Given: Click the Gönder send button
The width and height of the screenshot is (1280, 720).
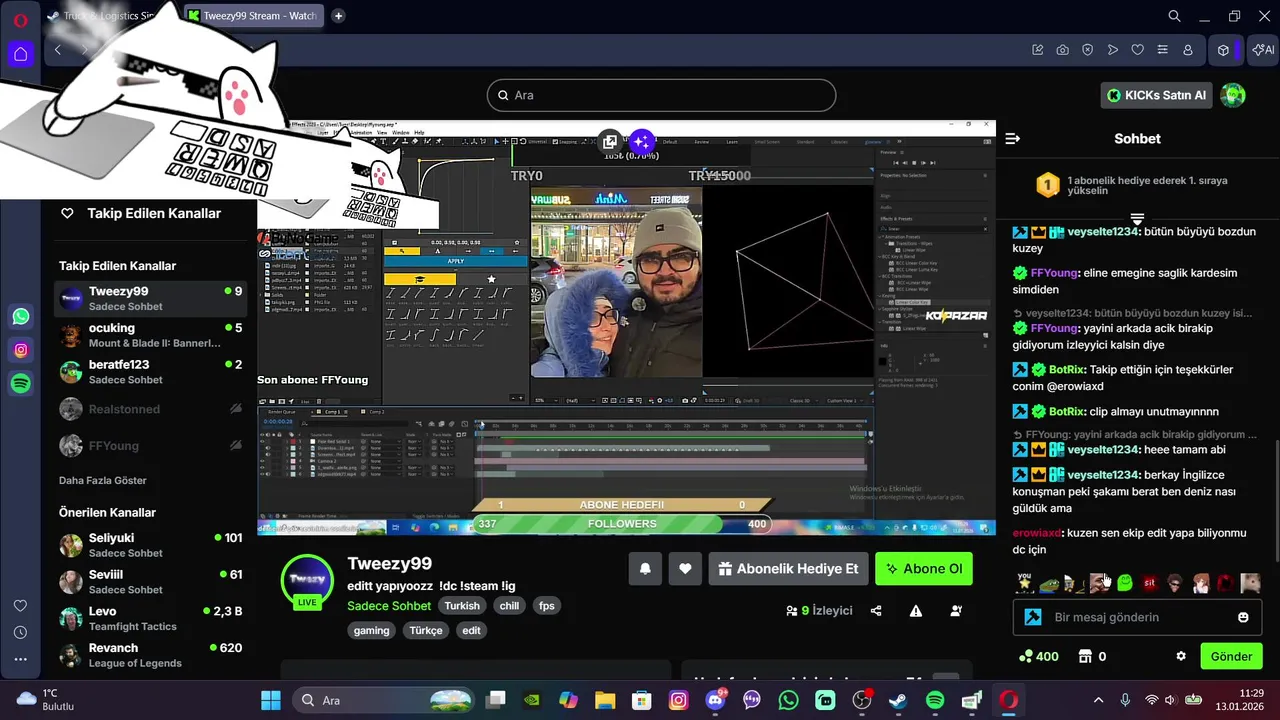Looking at the screenshot, I should 1231,657.
